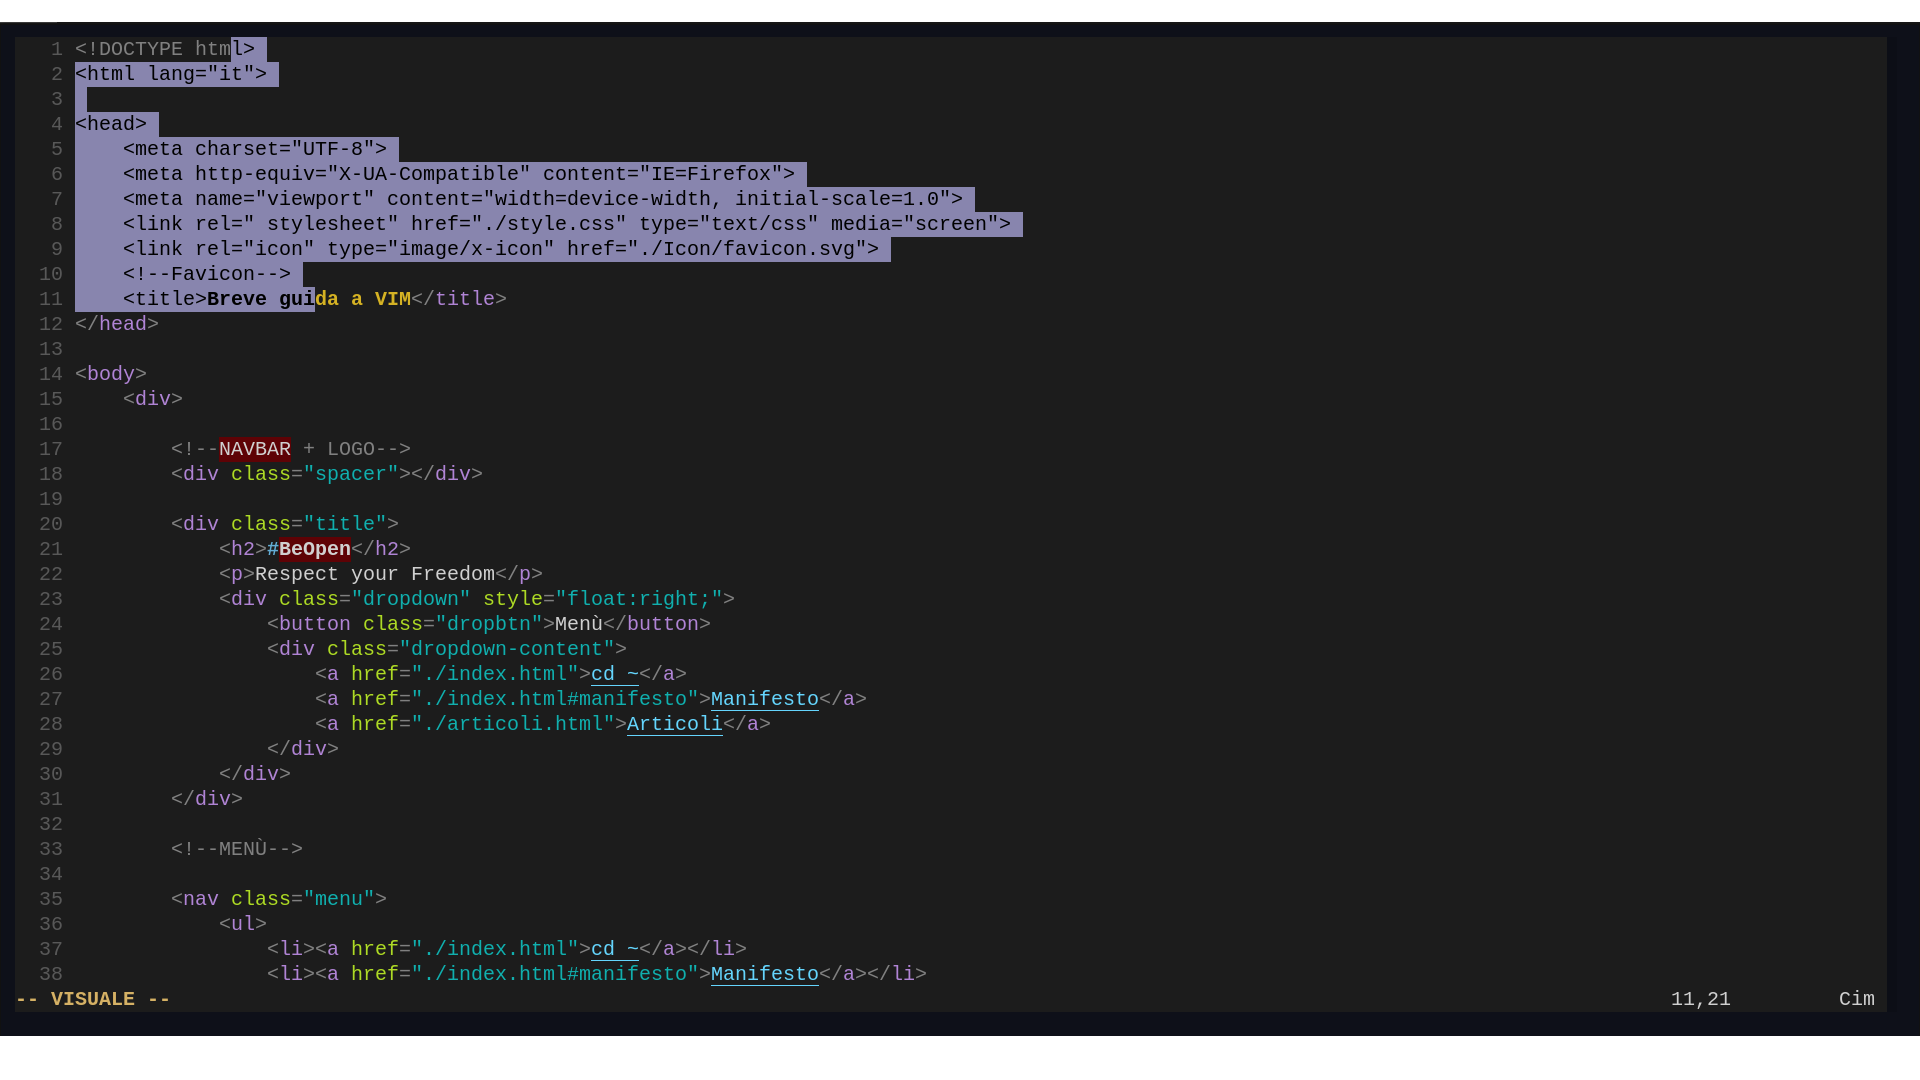Click the highlighted BeOpen heading text
This screenshot has height=1080, width=1920.
point(314,549)
